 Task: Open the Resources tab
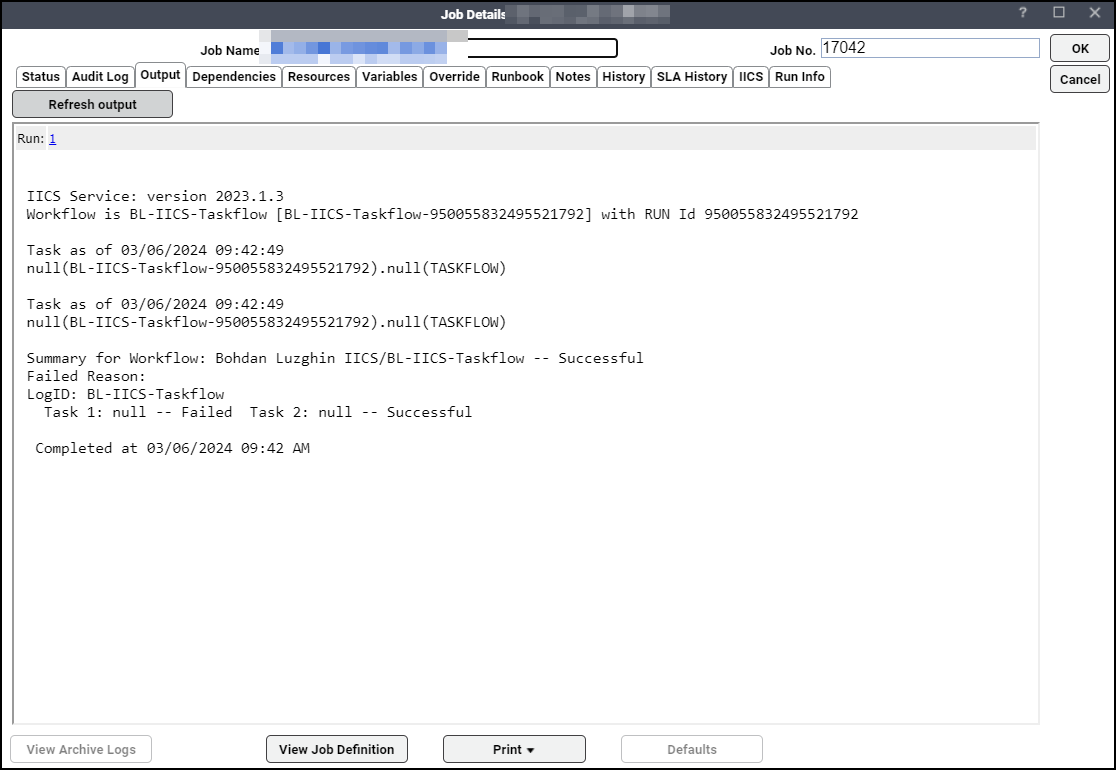(x=319, y=77)
